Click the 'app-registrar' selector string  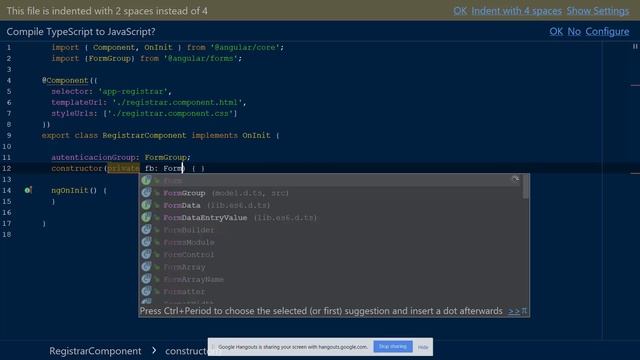(x=133, y=91)
